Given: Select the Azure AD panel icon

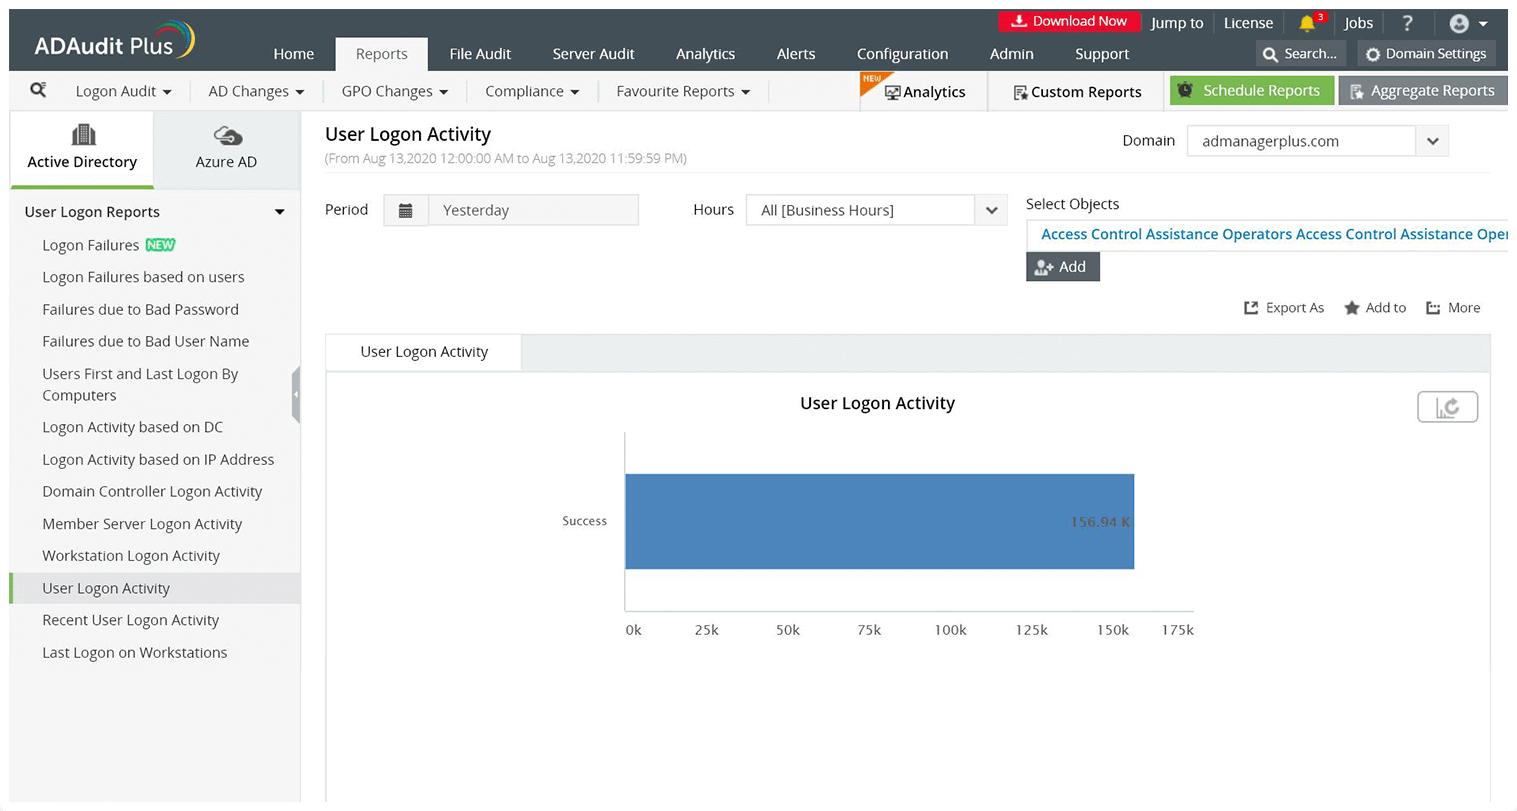Looking at the screenshot, I should (x=226, y=135).
